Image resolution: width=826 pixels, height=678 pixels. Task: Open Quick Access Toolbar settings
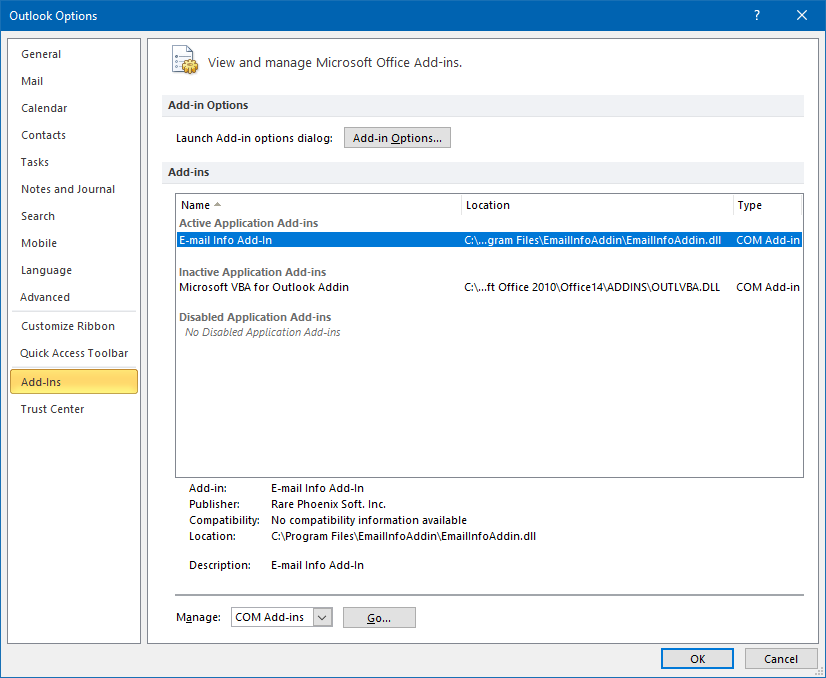pyautogui.click(x=74, y=353)
